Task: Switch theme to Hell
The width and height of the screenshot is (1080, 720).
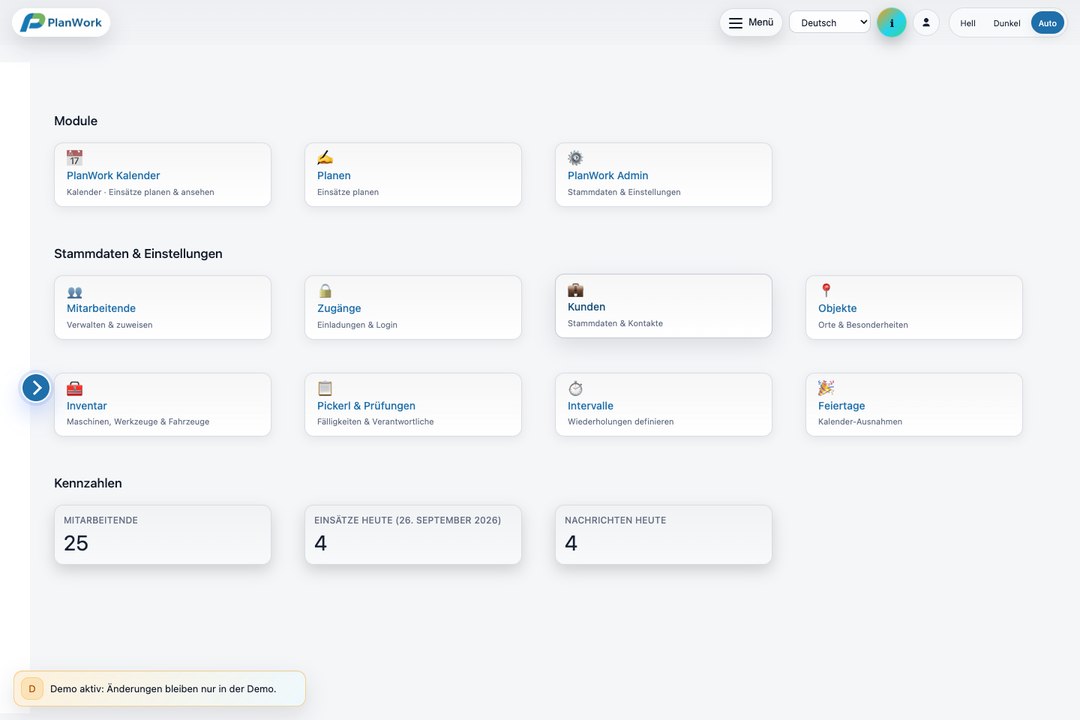Action: 968,23
